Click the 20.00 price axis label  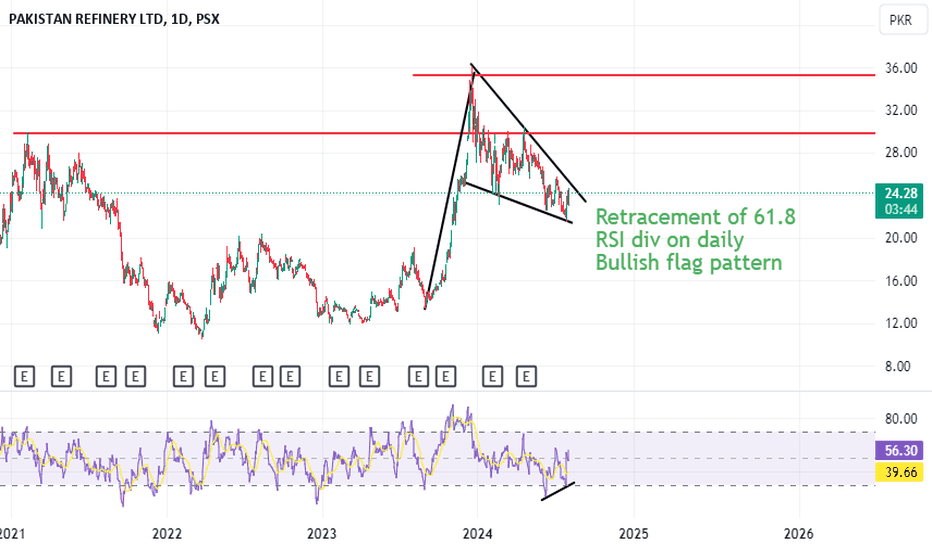901,238
